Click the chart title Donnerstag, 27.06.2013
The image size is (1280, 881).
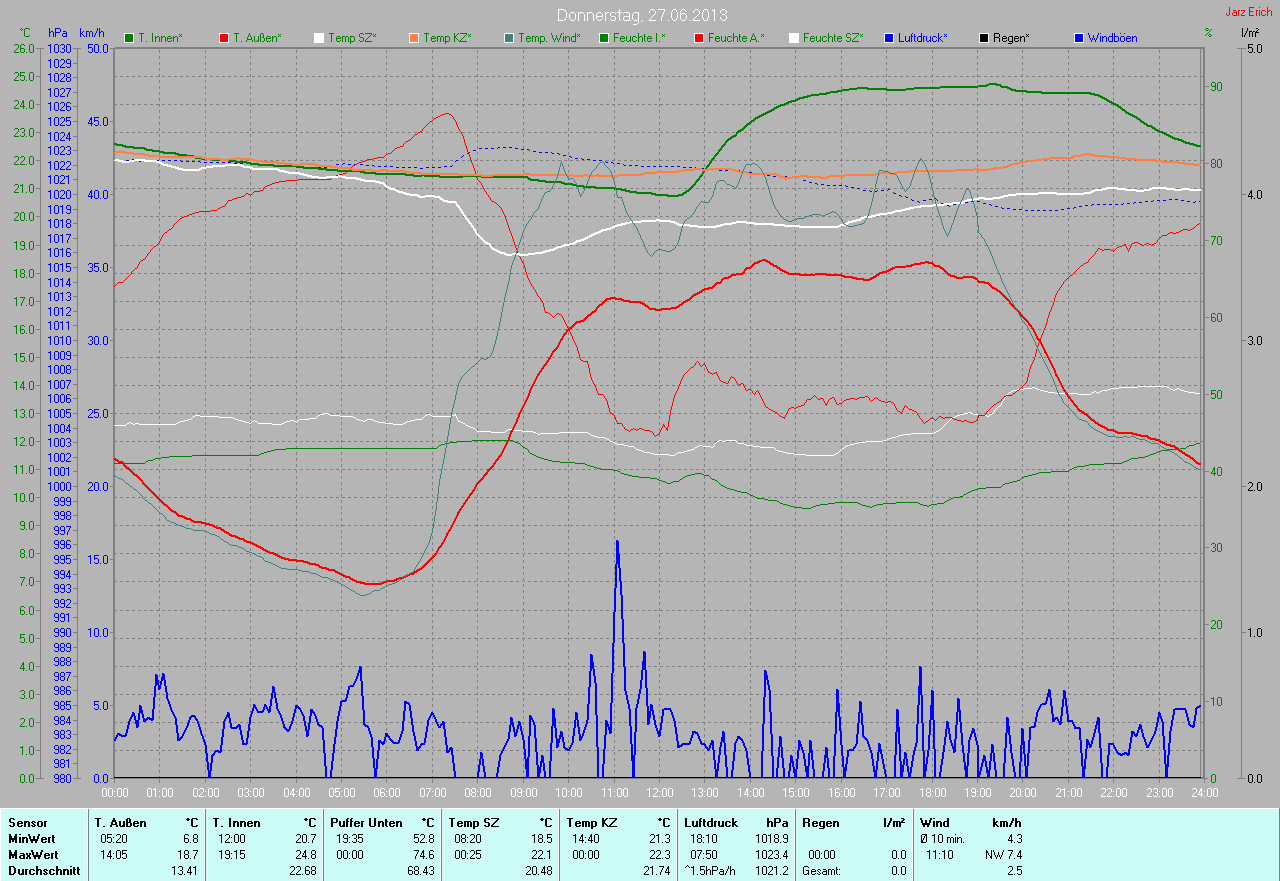click(x=642, y=16)
